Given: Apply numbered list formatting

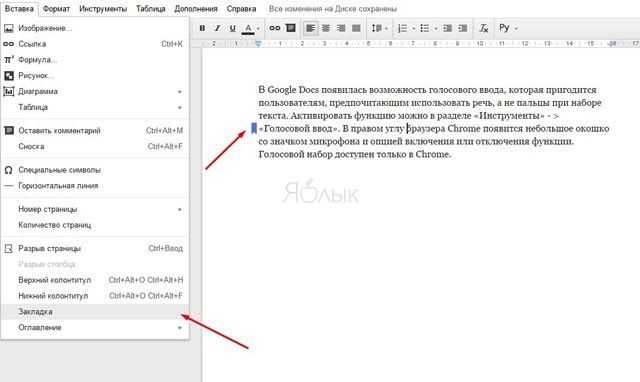Looking at the screenshot, I should tap(402, 28).
